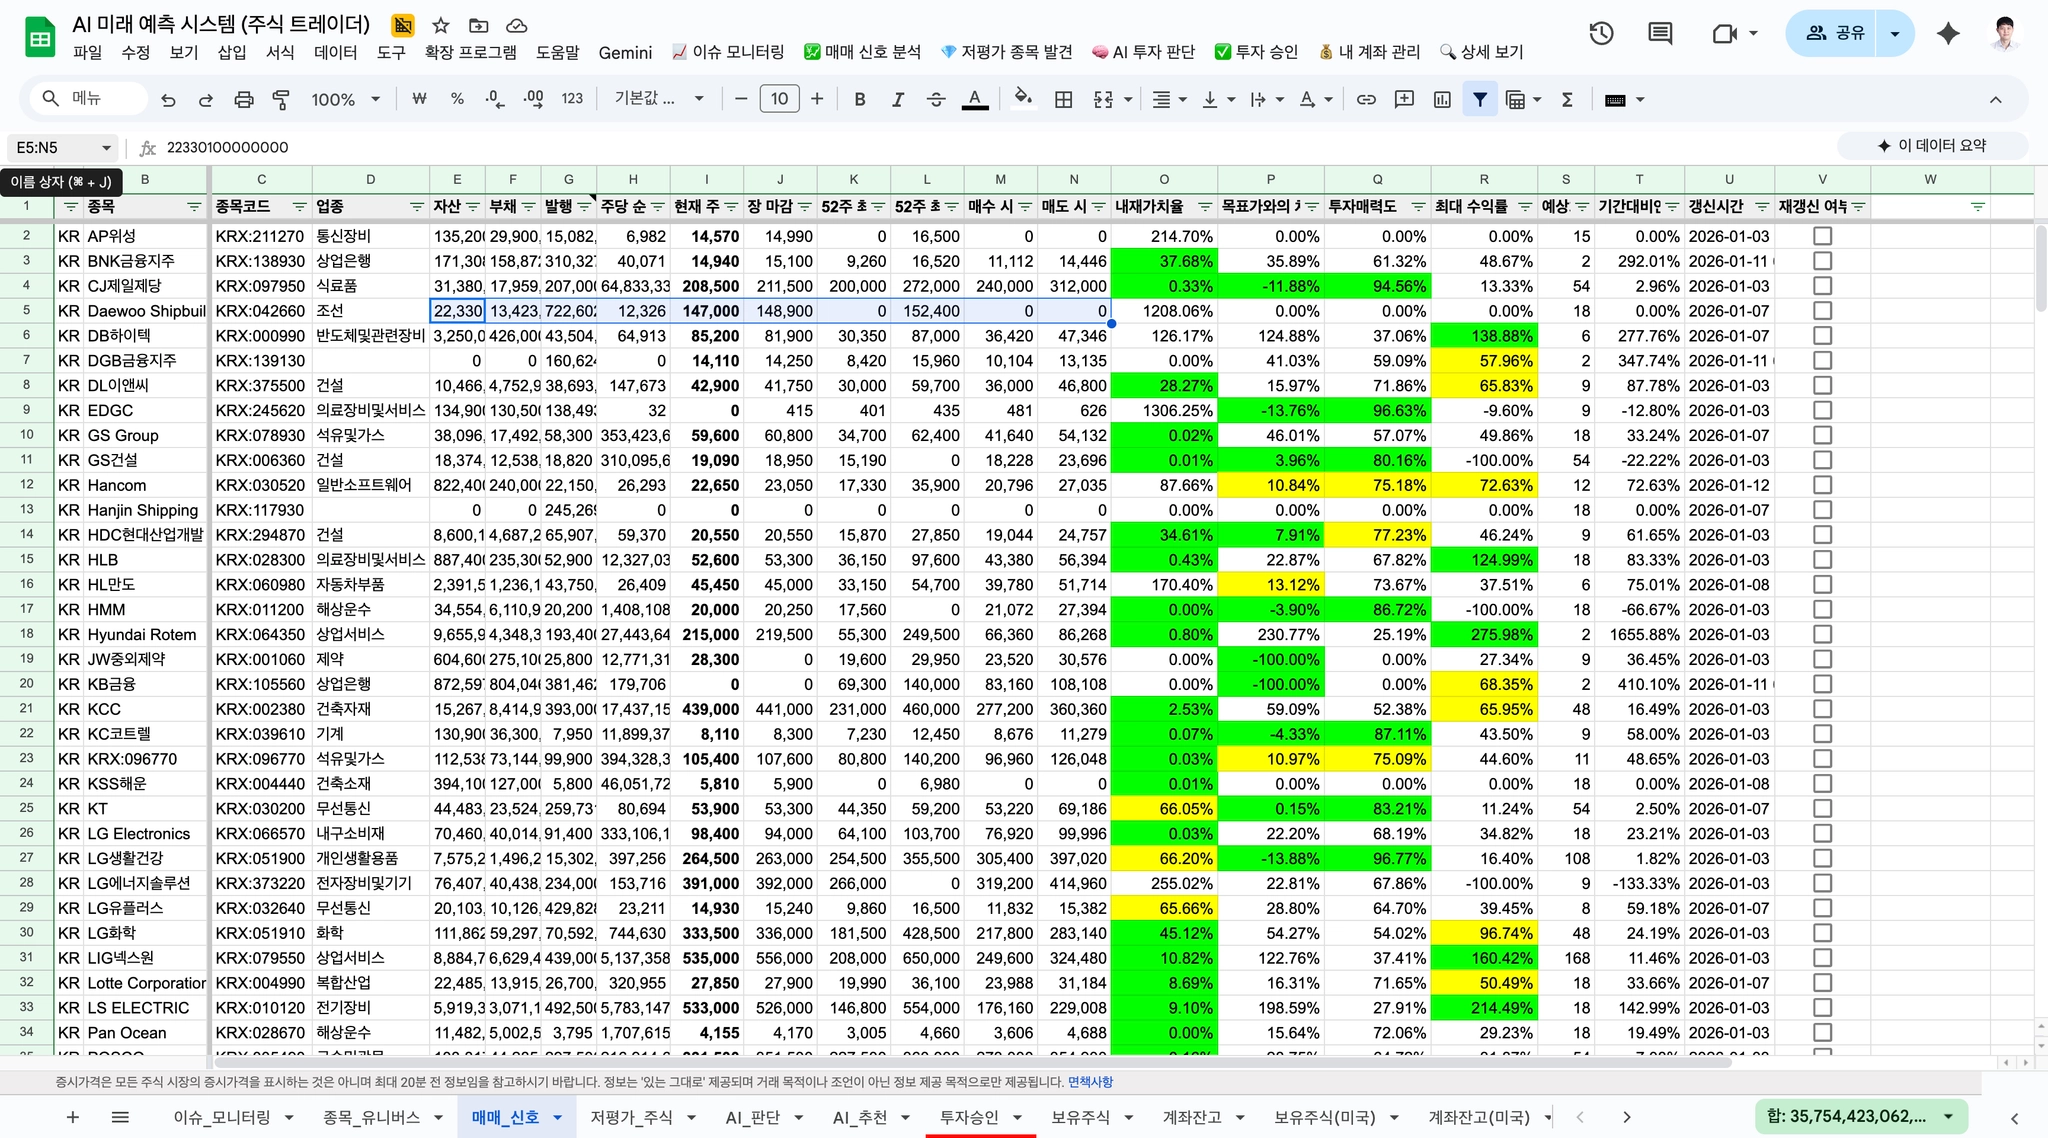Screen dimensions: 2048x1138
Task: Open the fill color picker
Action: [x=1022, y=99]
